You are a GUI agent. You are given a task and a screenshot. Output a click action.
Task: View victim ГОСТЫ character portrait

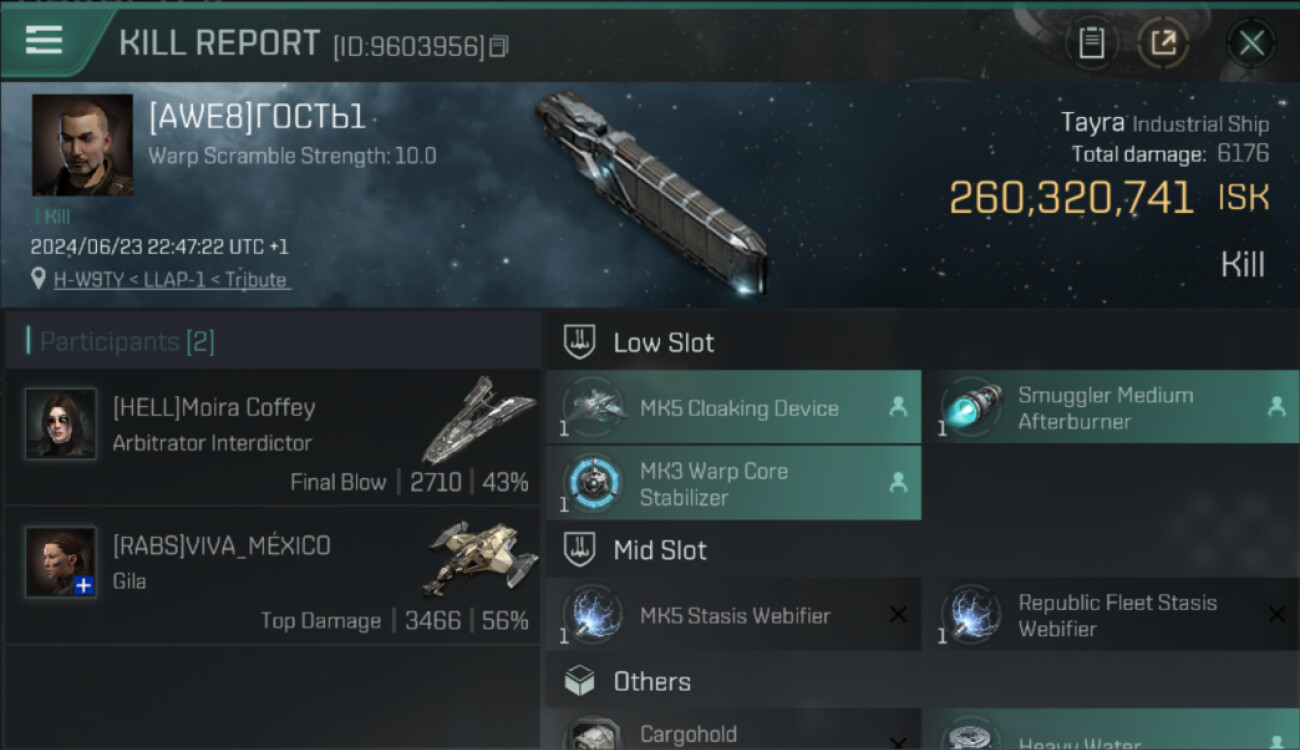[x=82, y=145]
